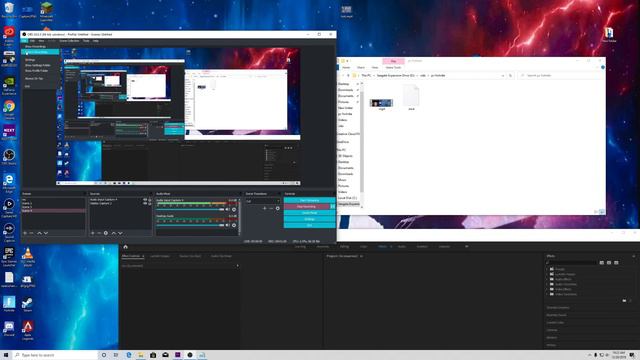Open Lumetri Scopes panel tab in Premiere

(160, 256)
